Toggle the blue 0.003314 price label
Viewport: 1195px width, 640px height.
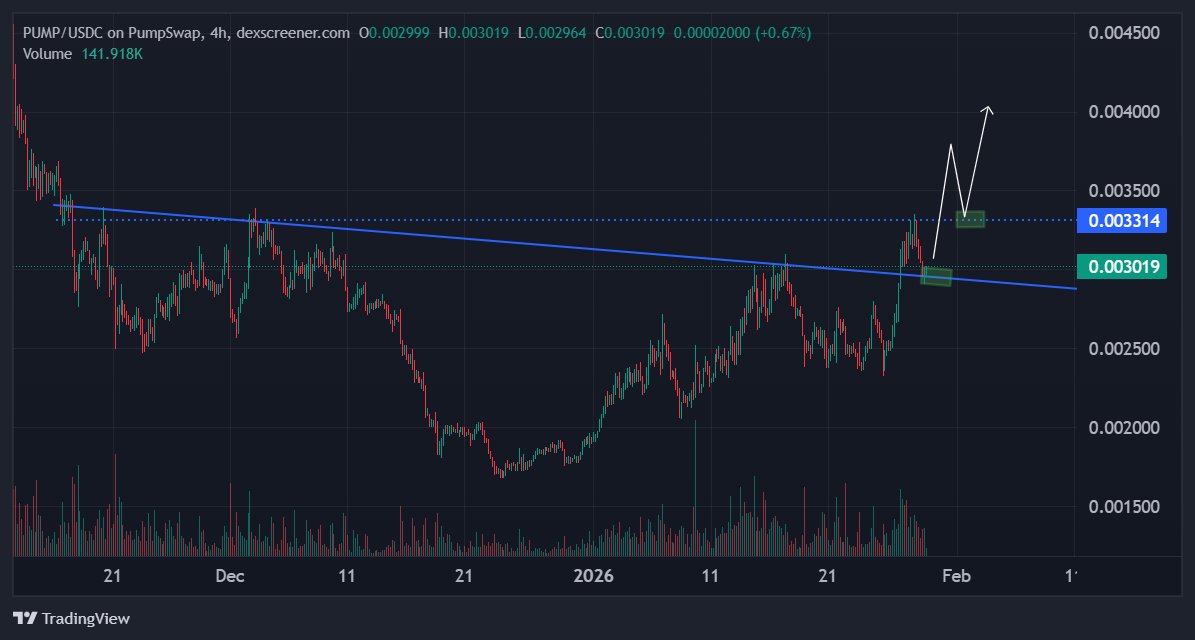pos(1121,220)
